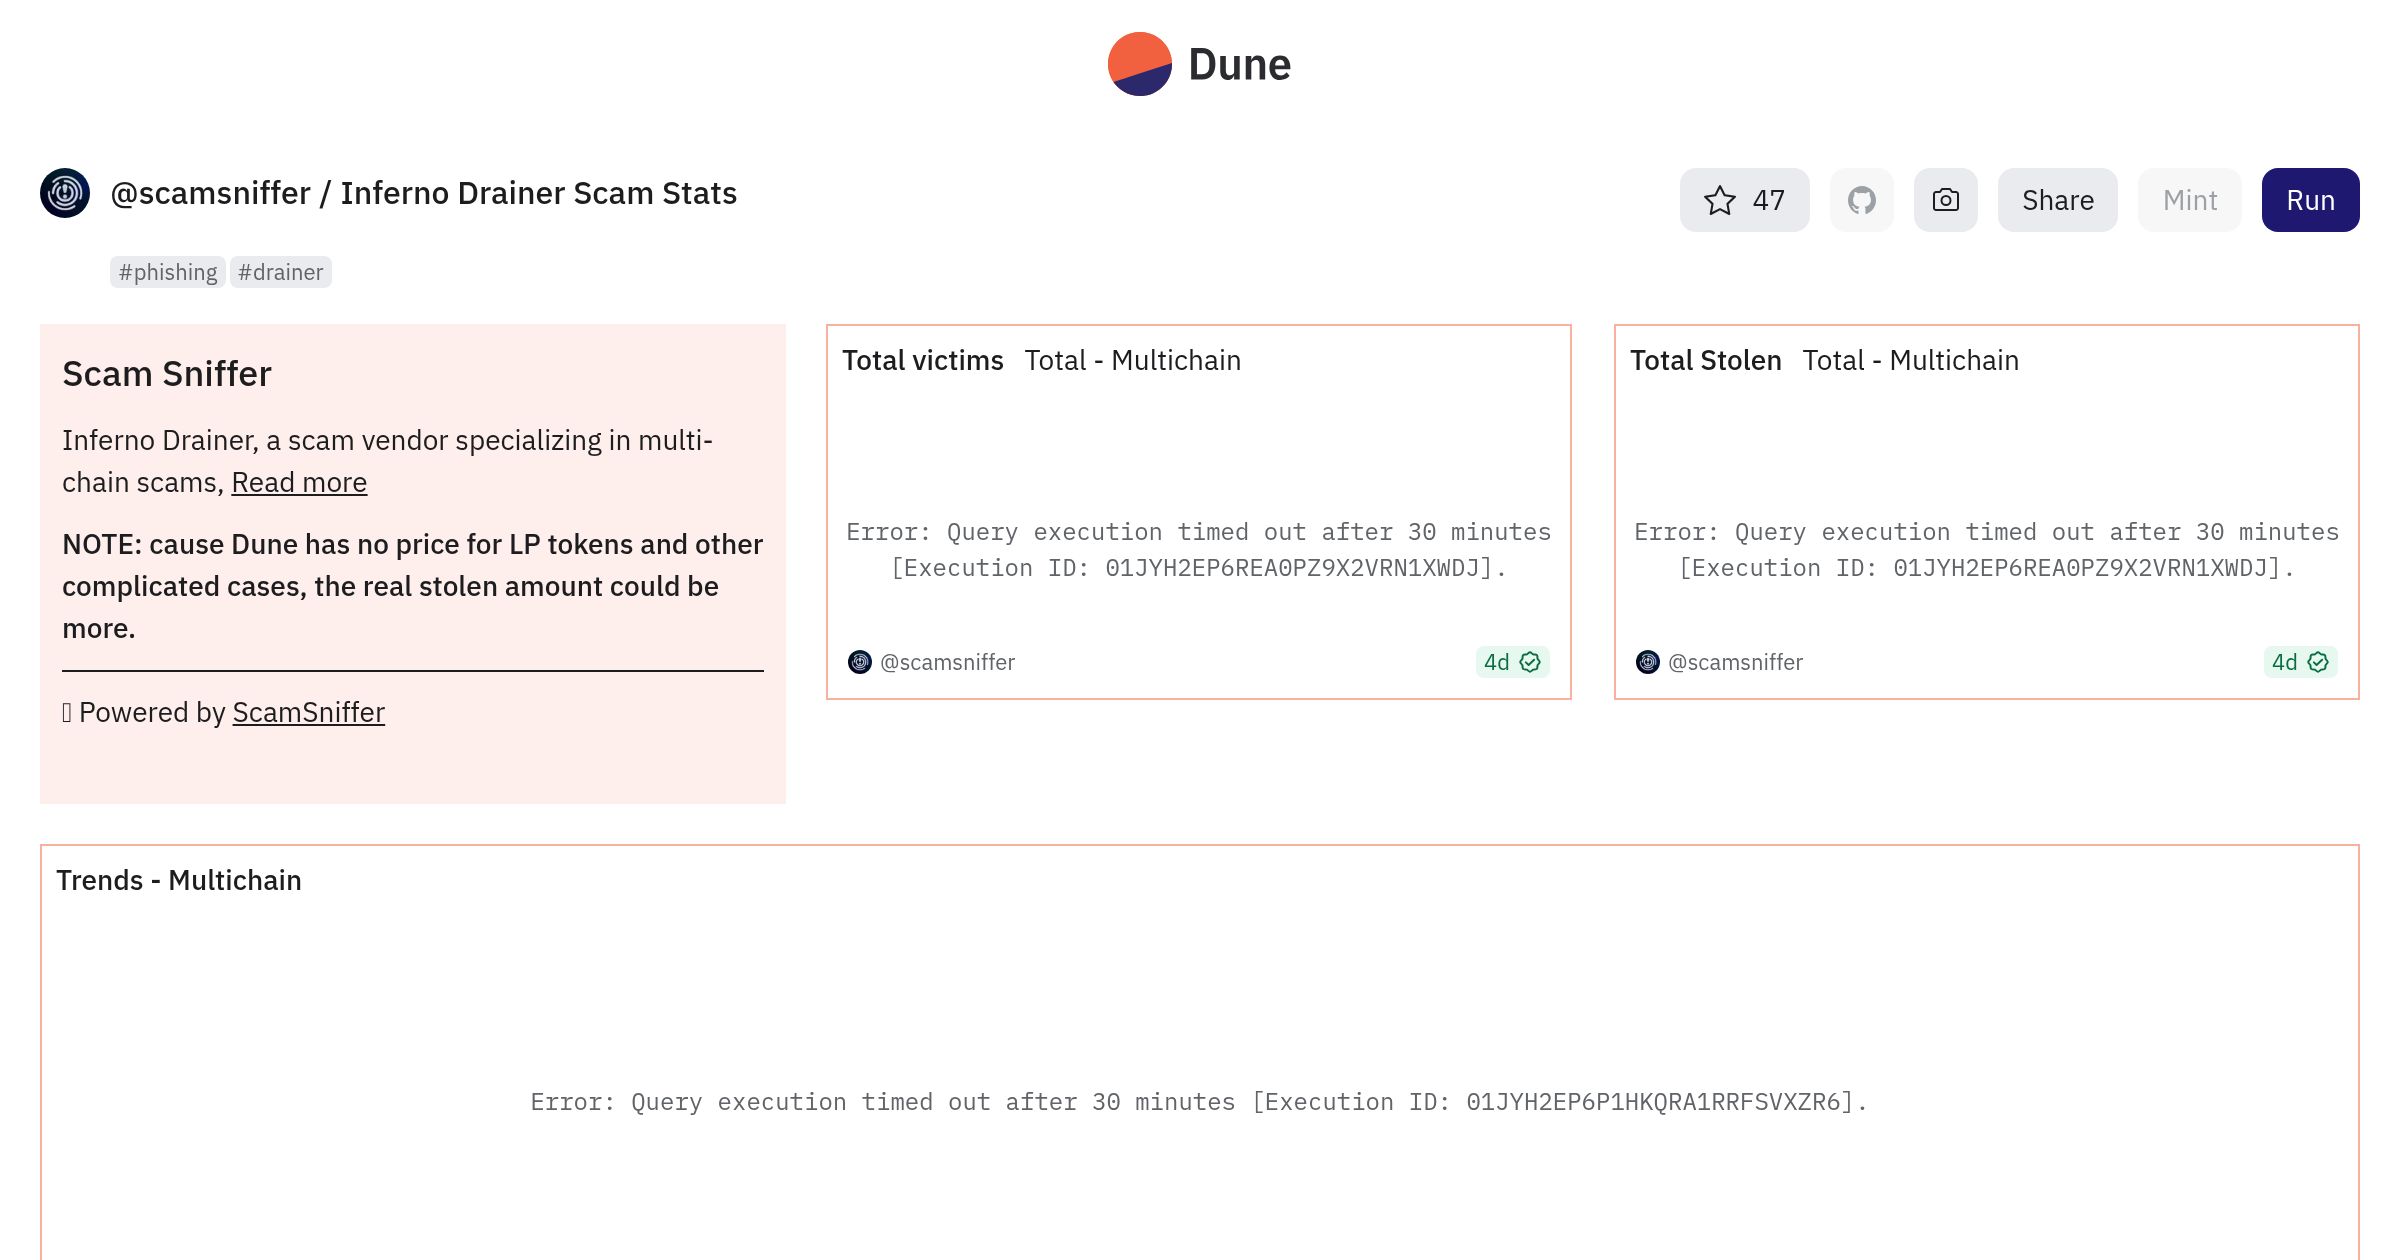Open the GitHub icon button
Viewport: 2400px width, 1260px height.
pos(1861,200)
